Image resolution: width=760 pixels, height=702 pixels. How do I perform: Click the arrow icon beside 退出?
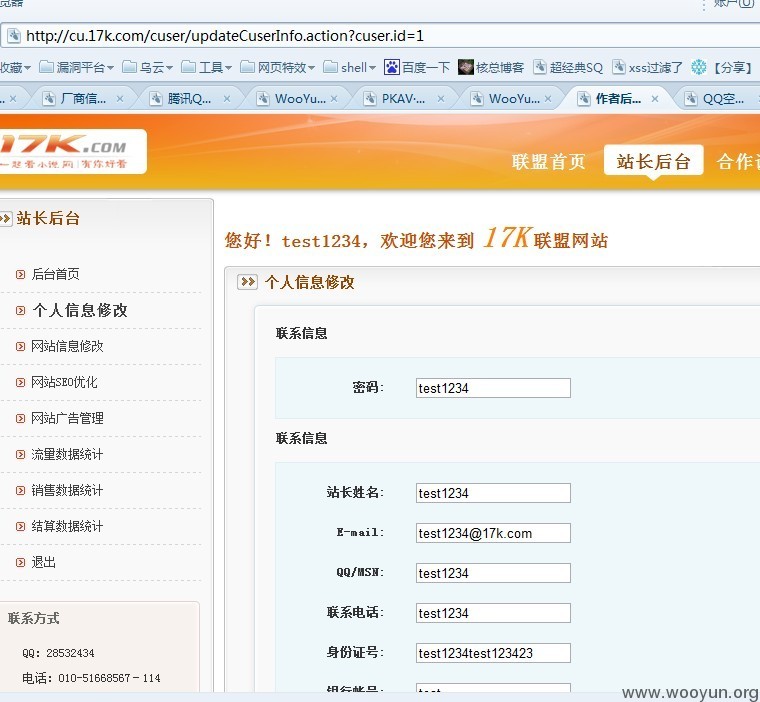click(20, 562)
